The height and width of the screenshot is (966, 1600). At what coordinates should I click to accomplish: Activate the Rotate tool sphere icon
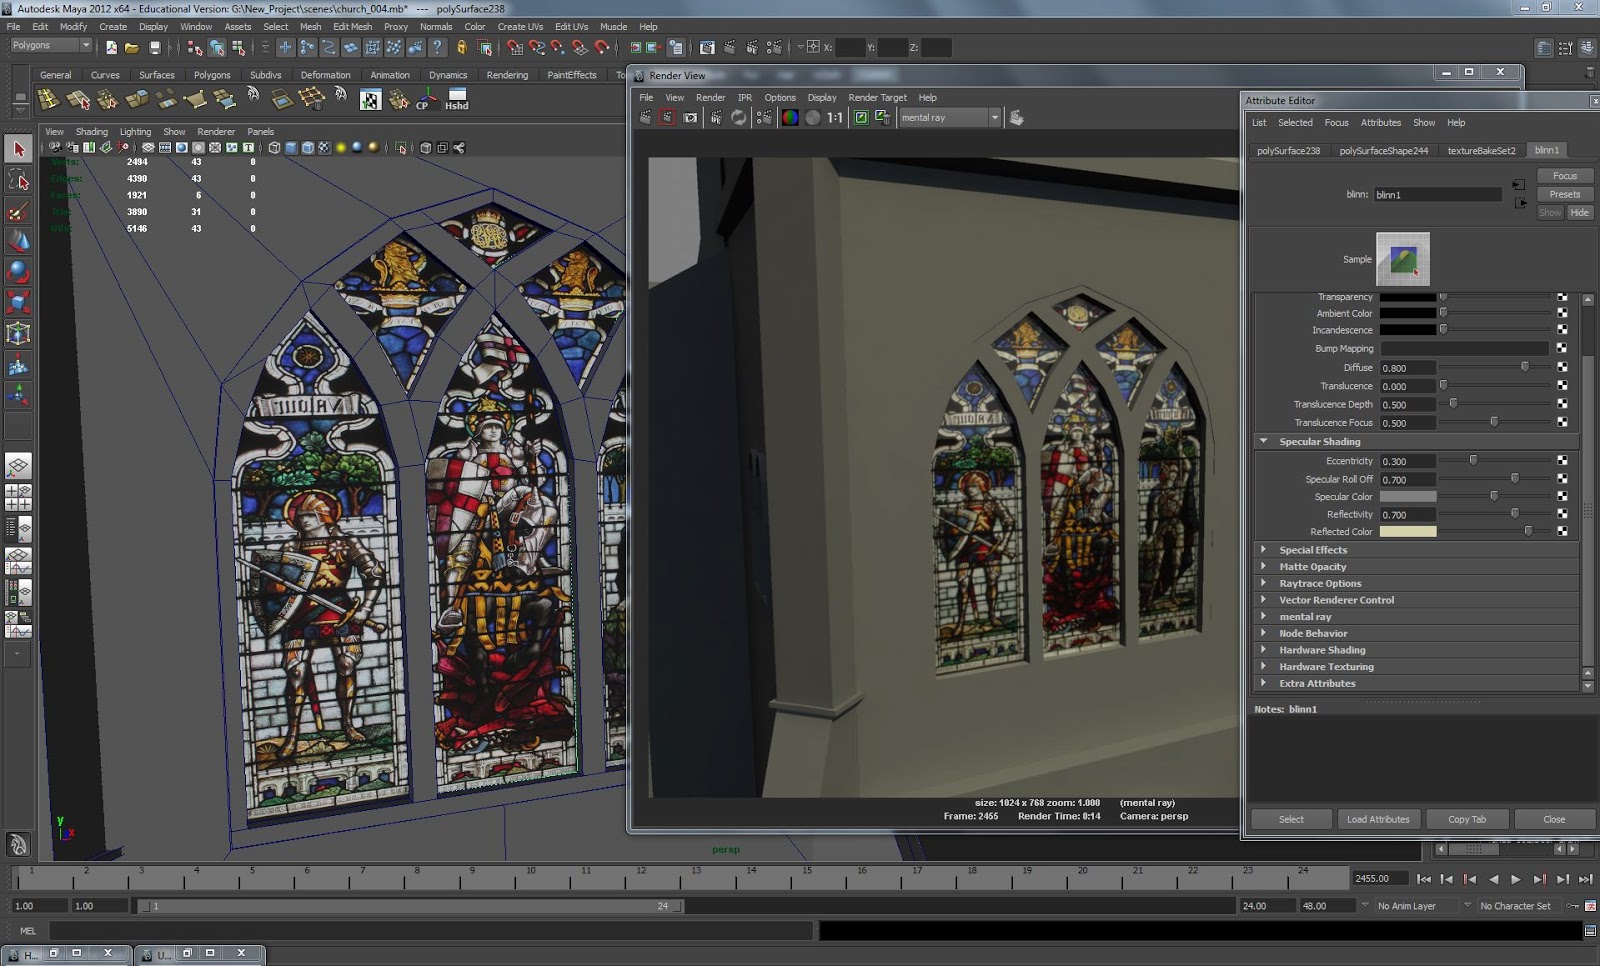point(18,272)
